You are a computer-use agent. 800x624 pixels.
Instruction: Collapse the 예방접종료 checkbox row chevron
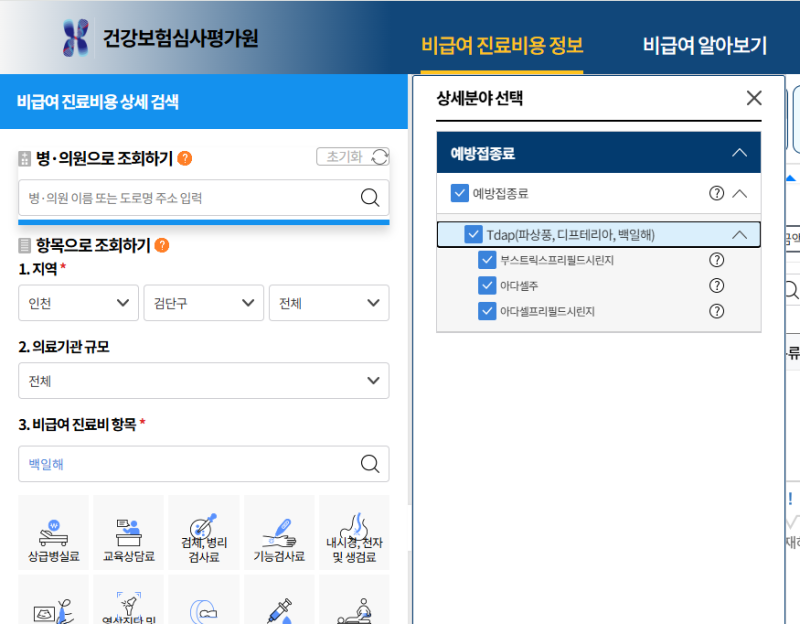[739, 193]
